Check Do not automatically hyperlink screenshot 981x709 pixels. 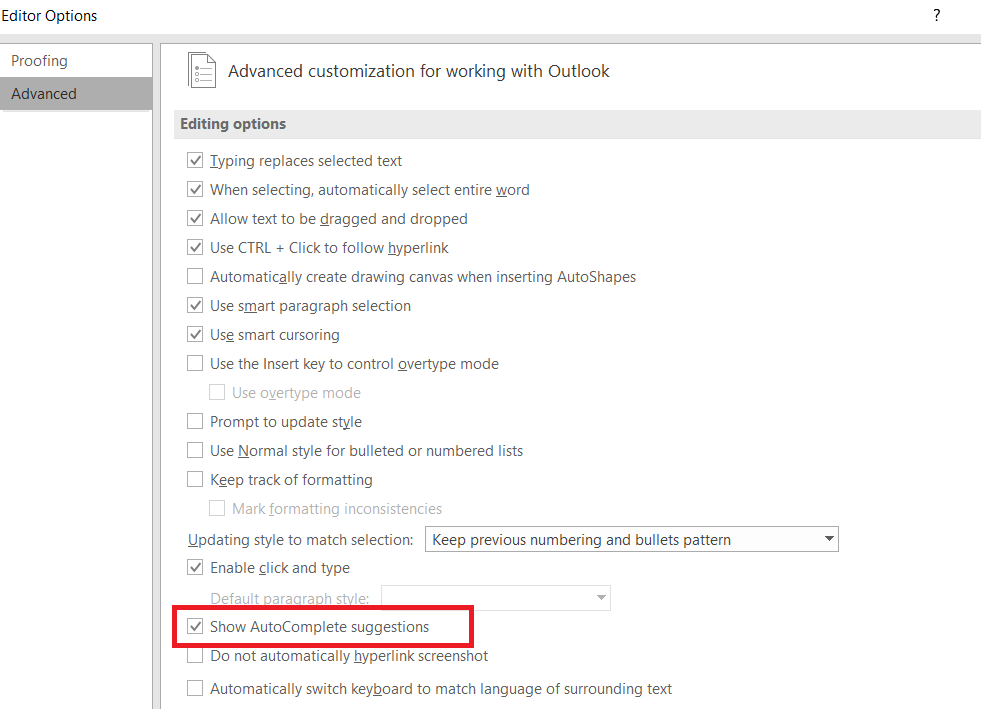pos(195,656)
